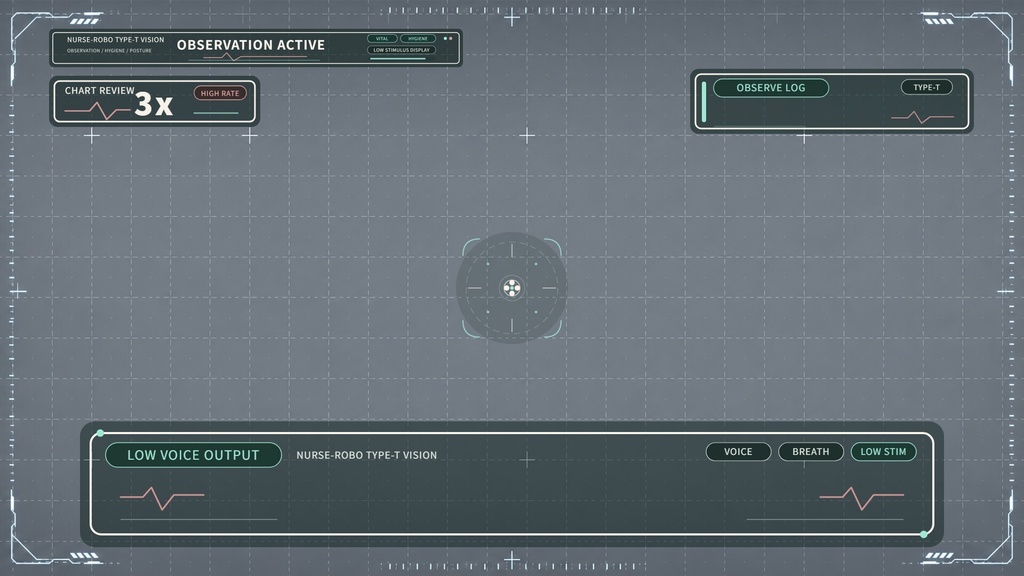Toggle the HYGIENE pill
The image size is (1024, 576).
pos(418,39)
